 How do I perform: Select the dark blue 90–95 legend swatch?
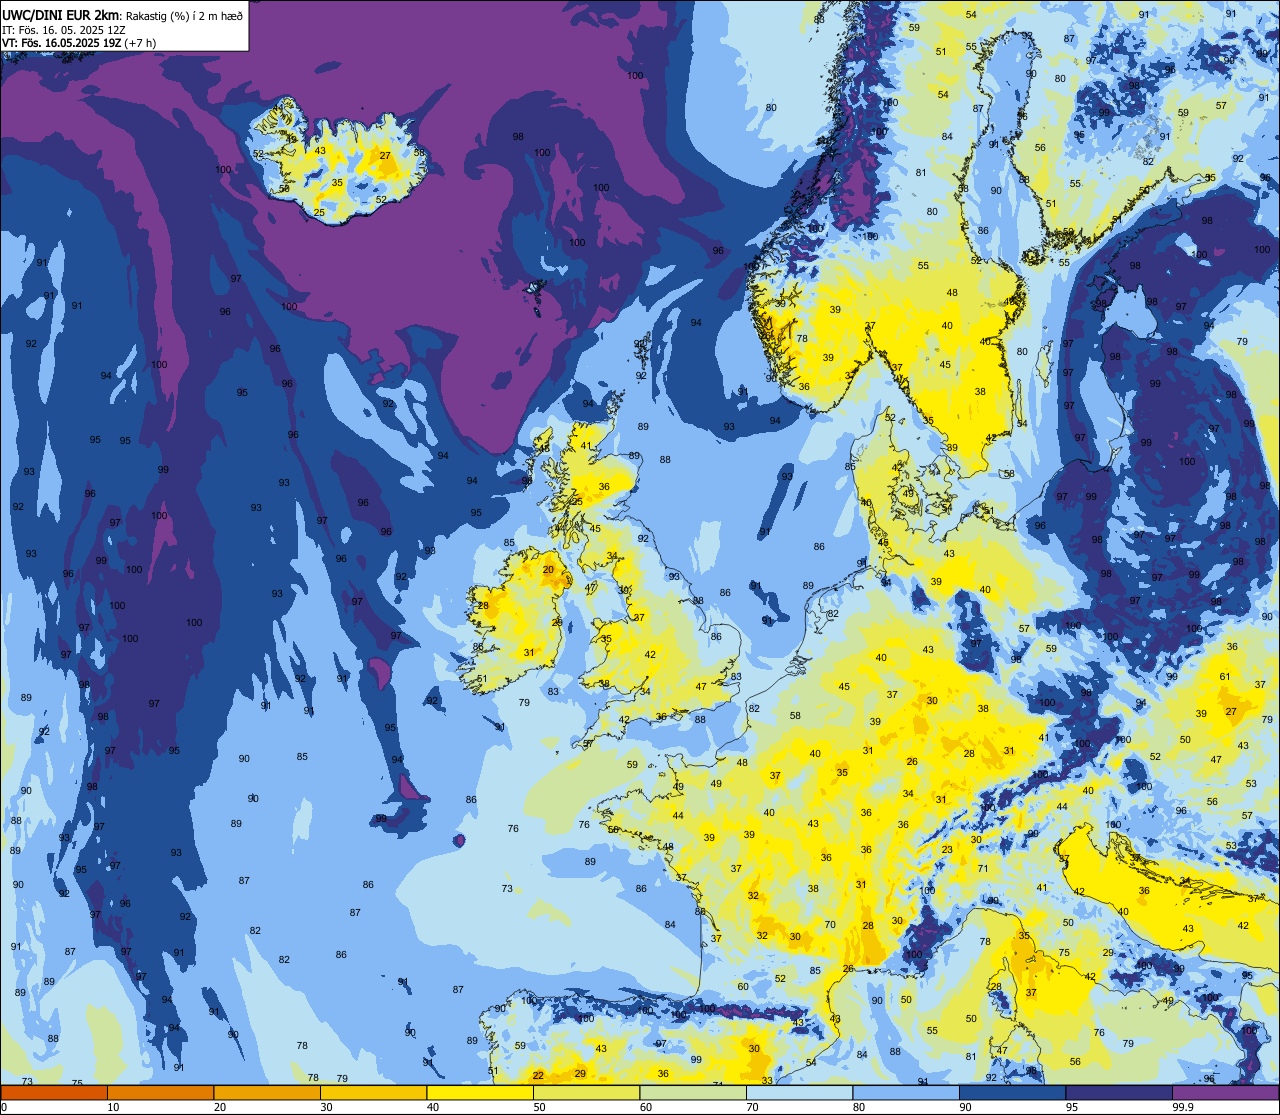click(x=1012, y=1092)
